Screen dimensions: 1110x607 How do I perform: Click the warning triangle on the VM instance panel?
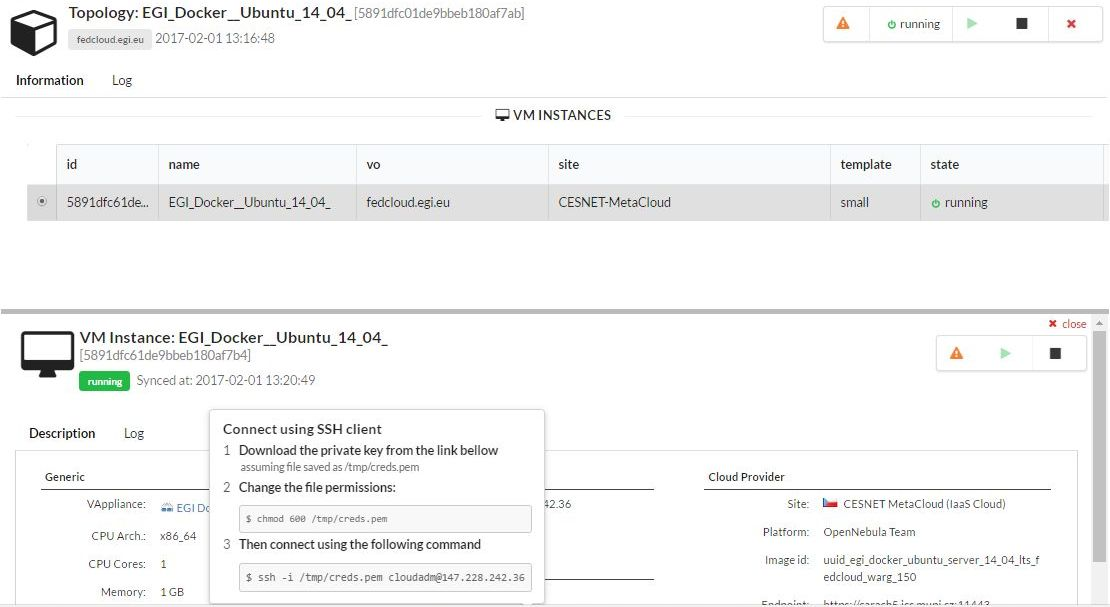[x=957, y=352]
